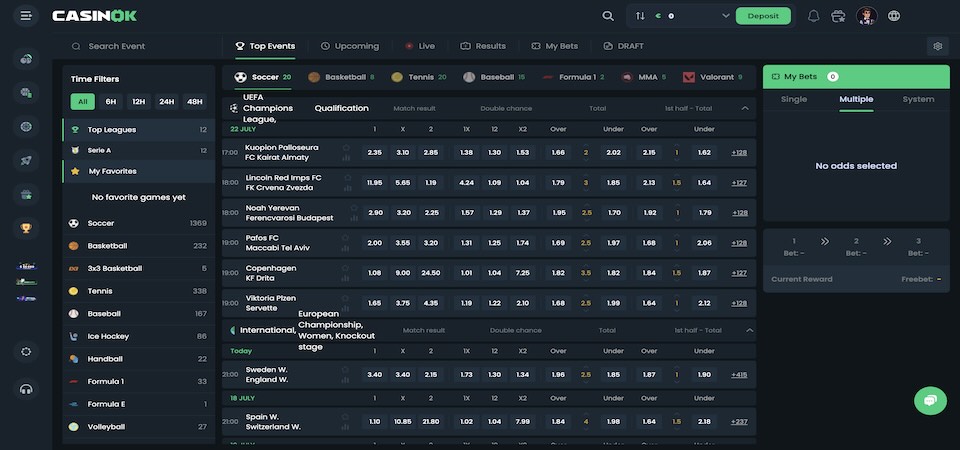Click the My Bets green header
This screenshot has width=960, height=450.
pyautogui.click(x=856, y=77)
